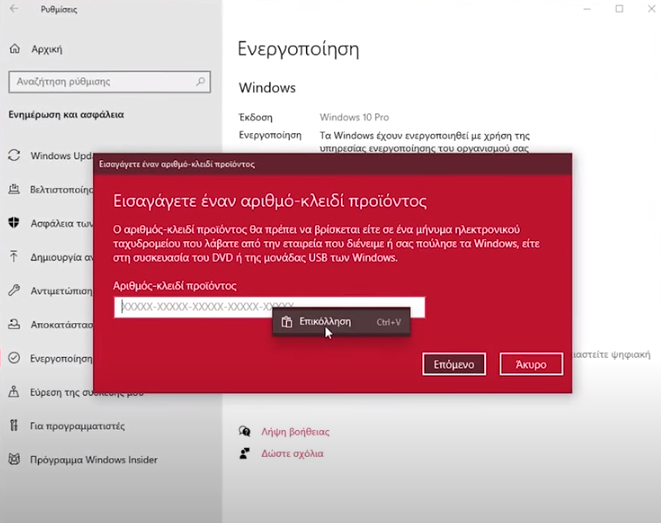Image resolution: width=661 pixels, height=523 pixels.
Task: Select the Ενεργοποίηση checkmark icon
Action: coord(14,358)
